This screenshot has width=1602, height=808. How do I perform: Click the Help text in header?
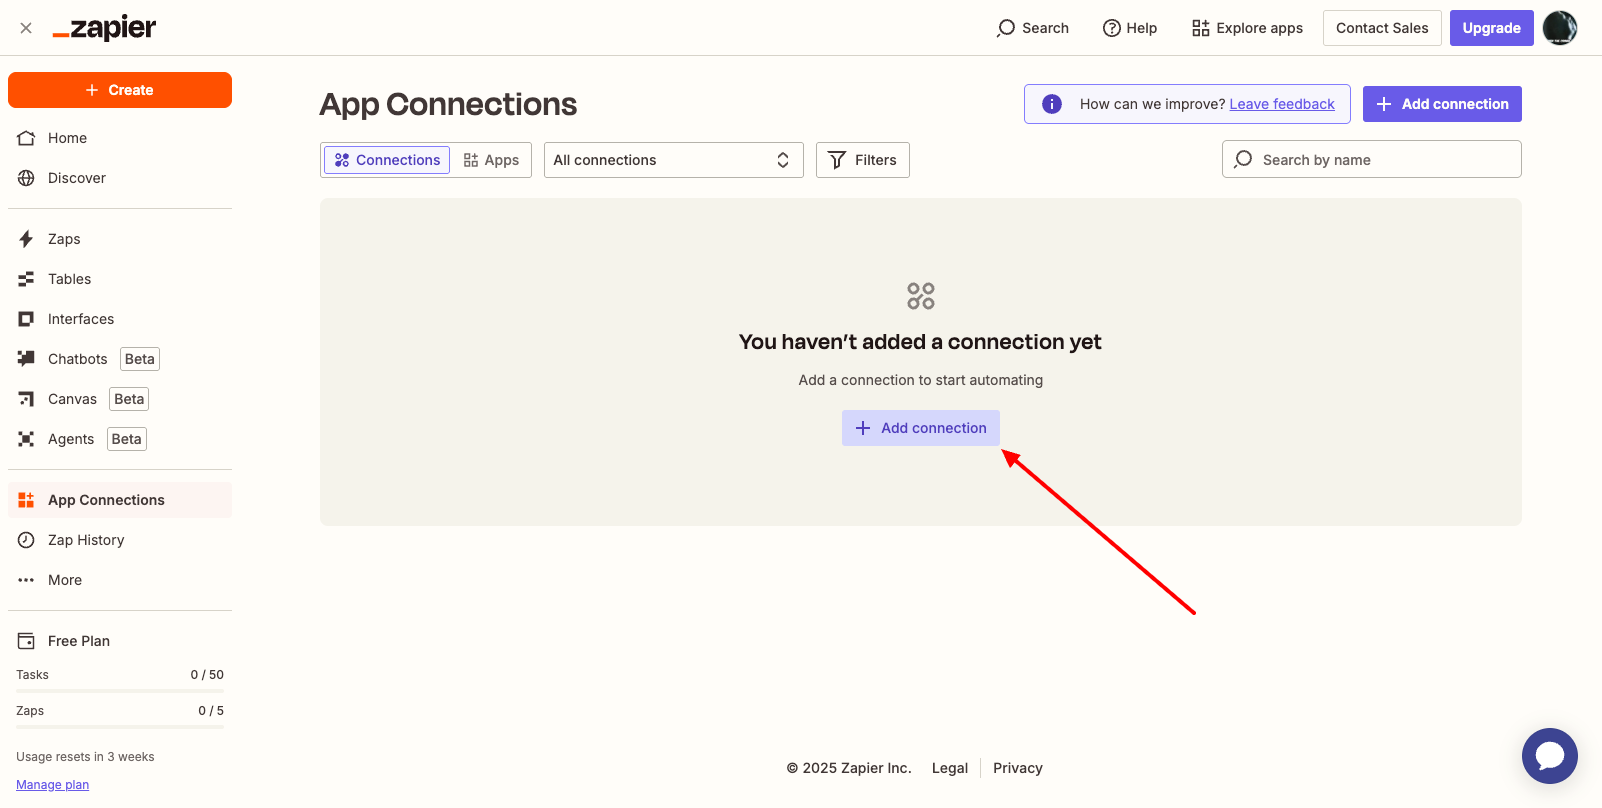point(1141,28)
